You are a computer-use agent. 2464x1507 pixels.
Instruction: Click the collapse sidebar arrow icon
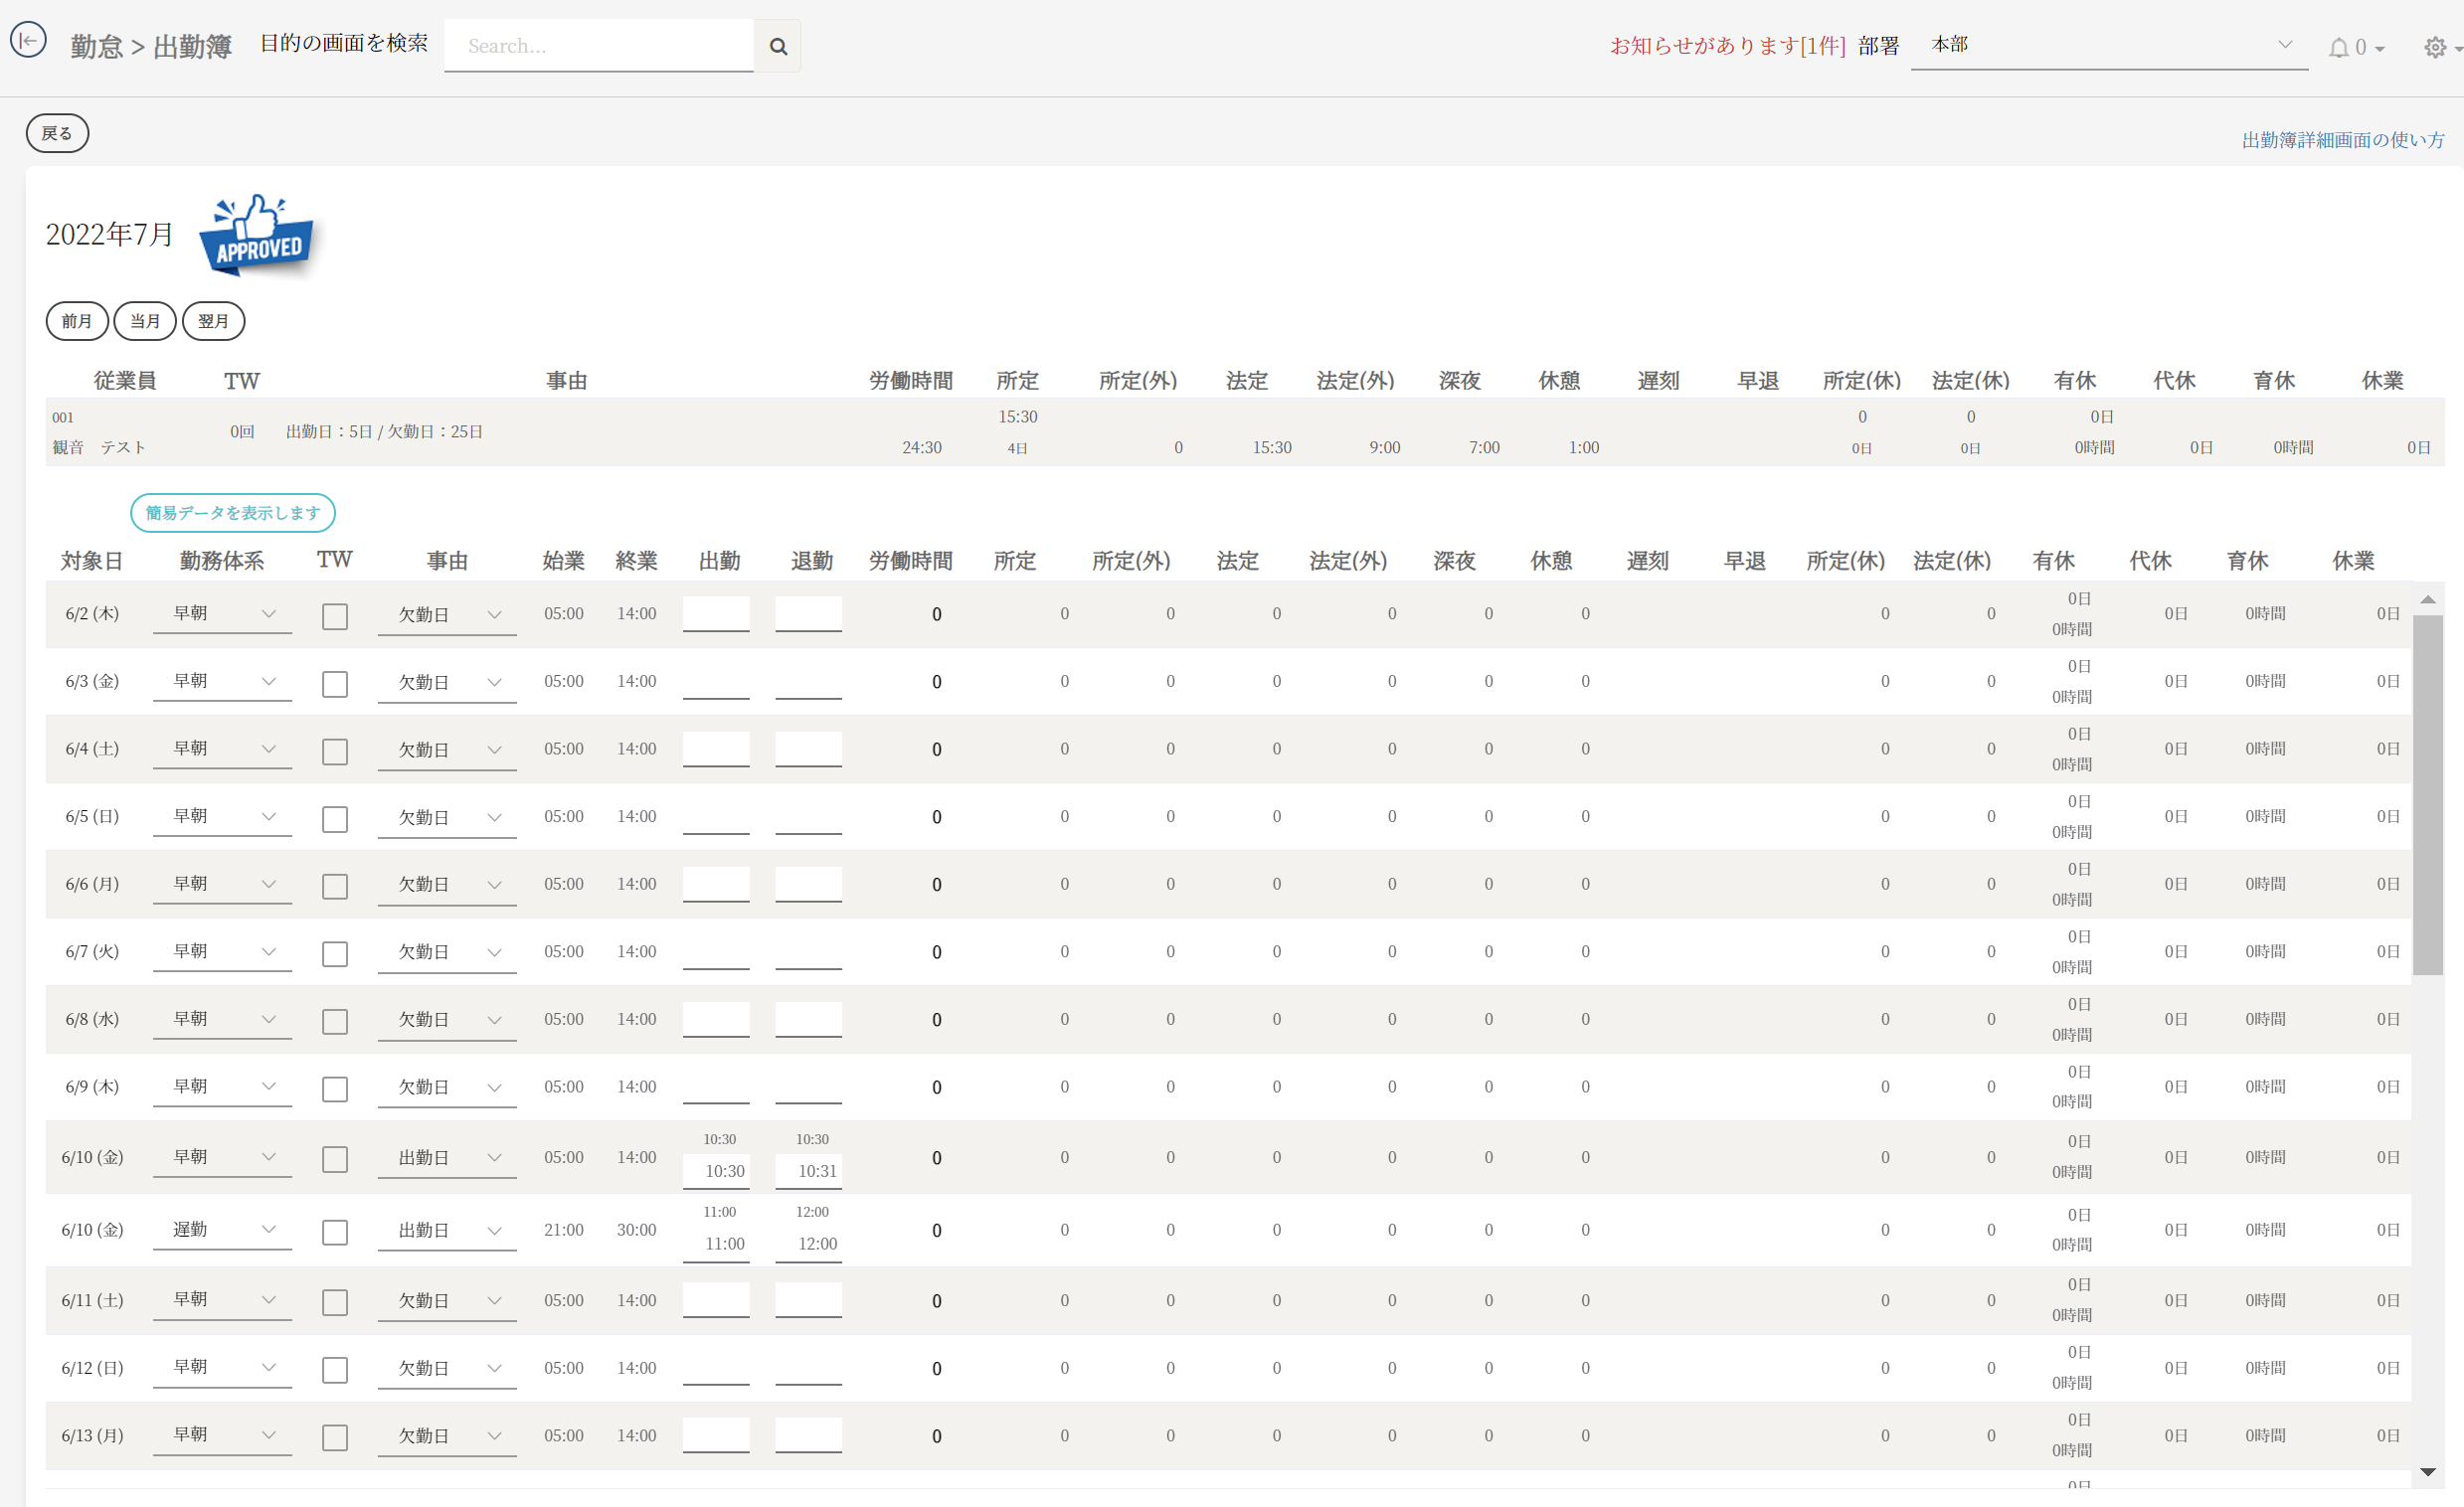point(28,40)
